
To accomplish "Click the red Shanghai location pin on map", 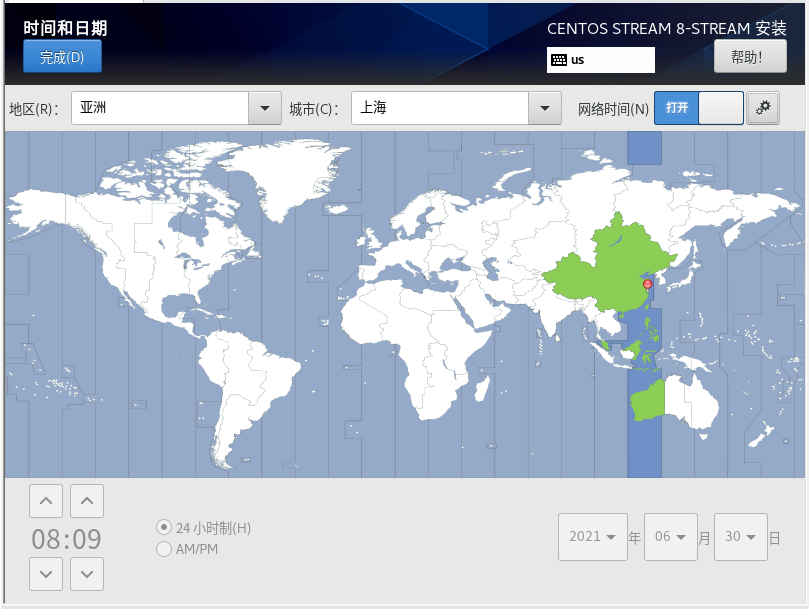I will [x=647, y=285].
